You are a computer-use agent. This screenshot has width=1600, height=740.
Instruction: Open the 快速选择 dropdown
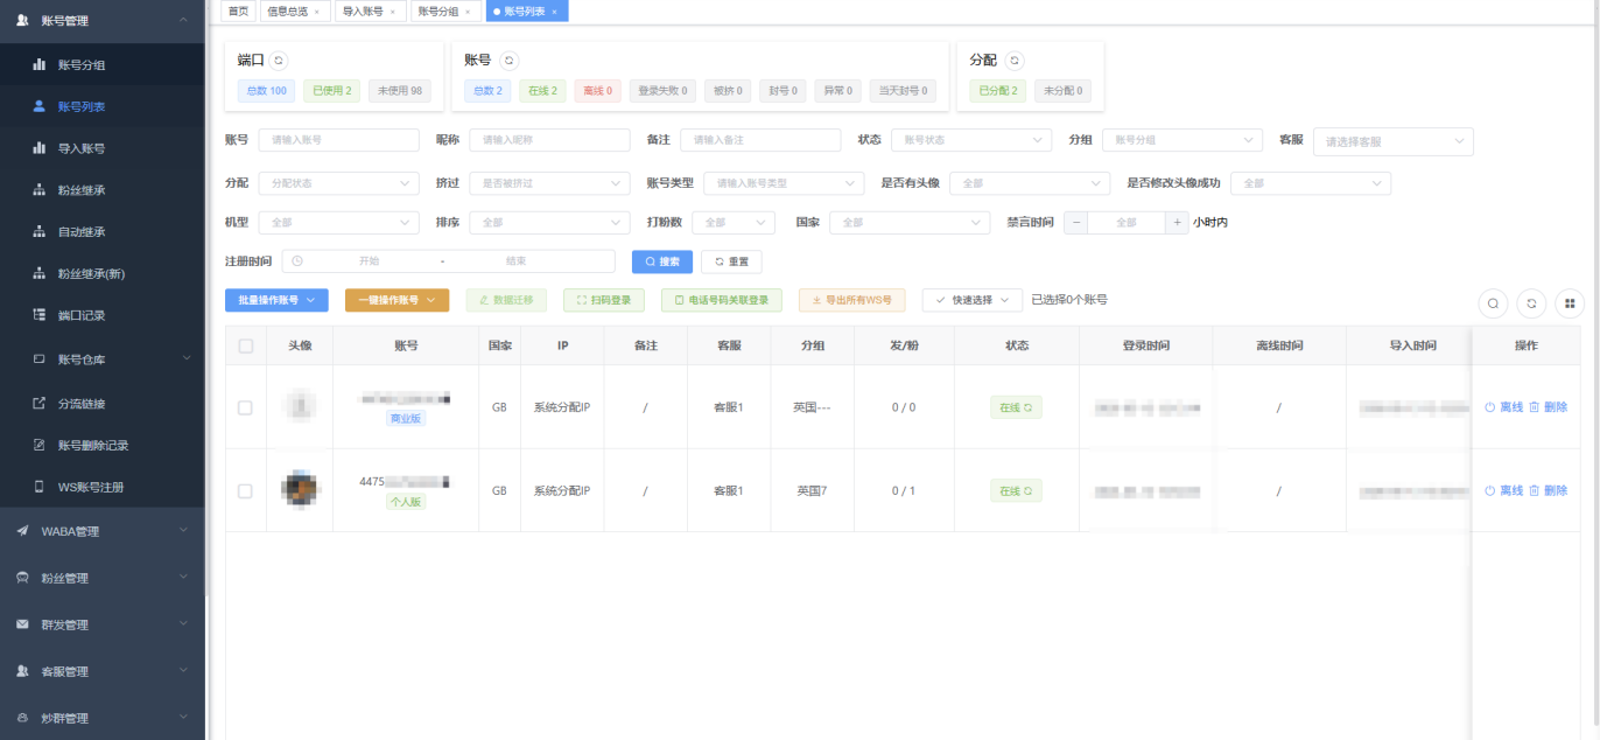coord(973,300)
